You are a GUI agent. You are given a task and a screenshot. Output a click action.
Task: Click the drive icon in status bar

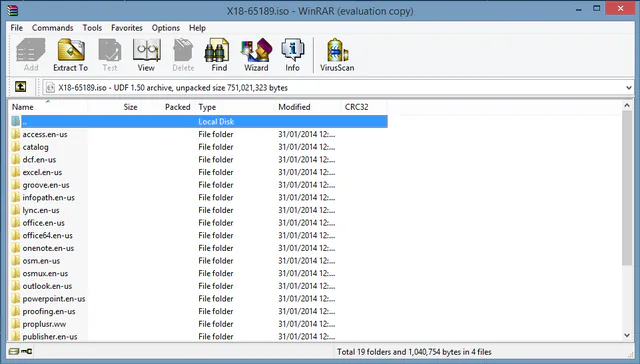[x=14, y=351]
